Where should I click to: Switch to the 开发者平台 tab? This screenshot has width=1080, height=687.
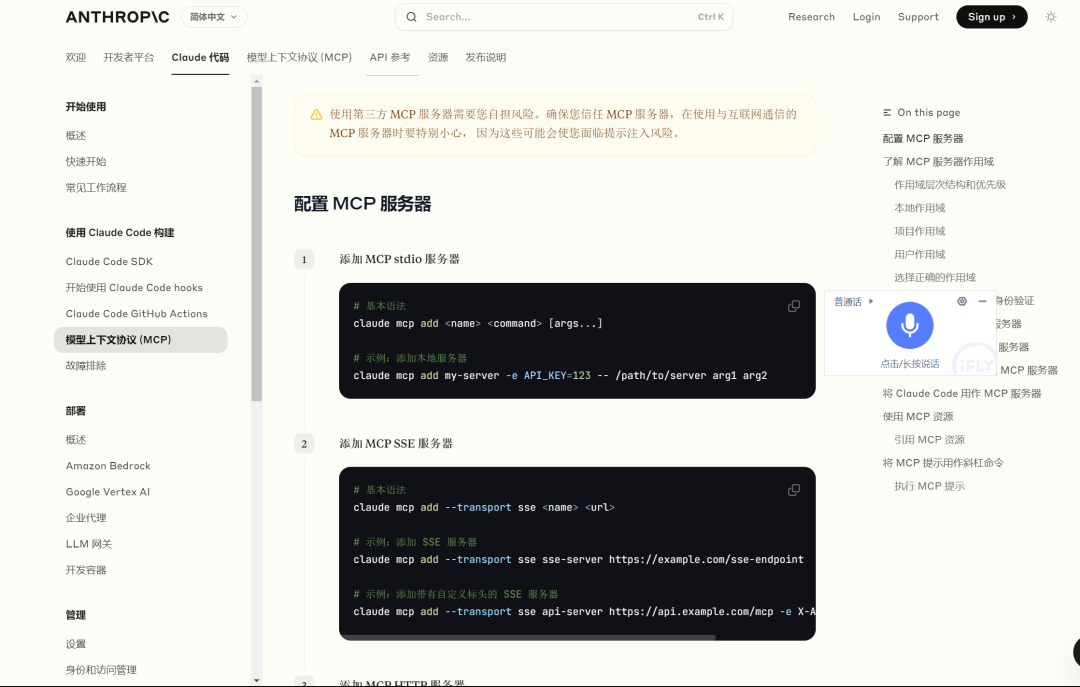pos(129,57)
